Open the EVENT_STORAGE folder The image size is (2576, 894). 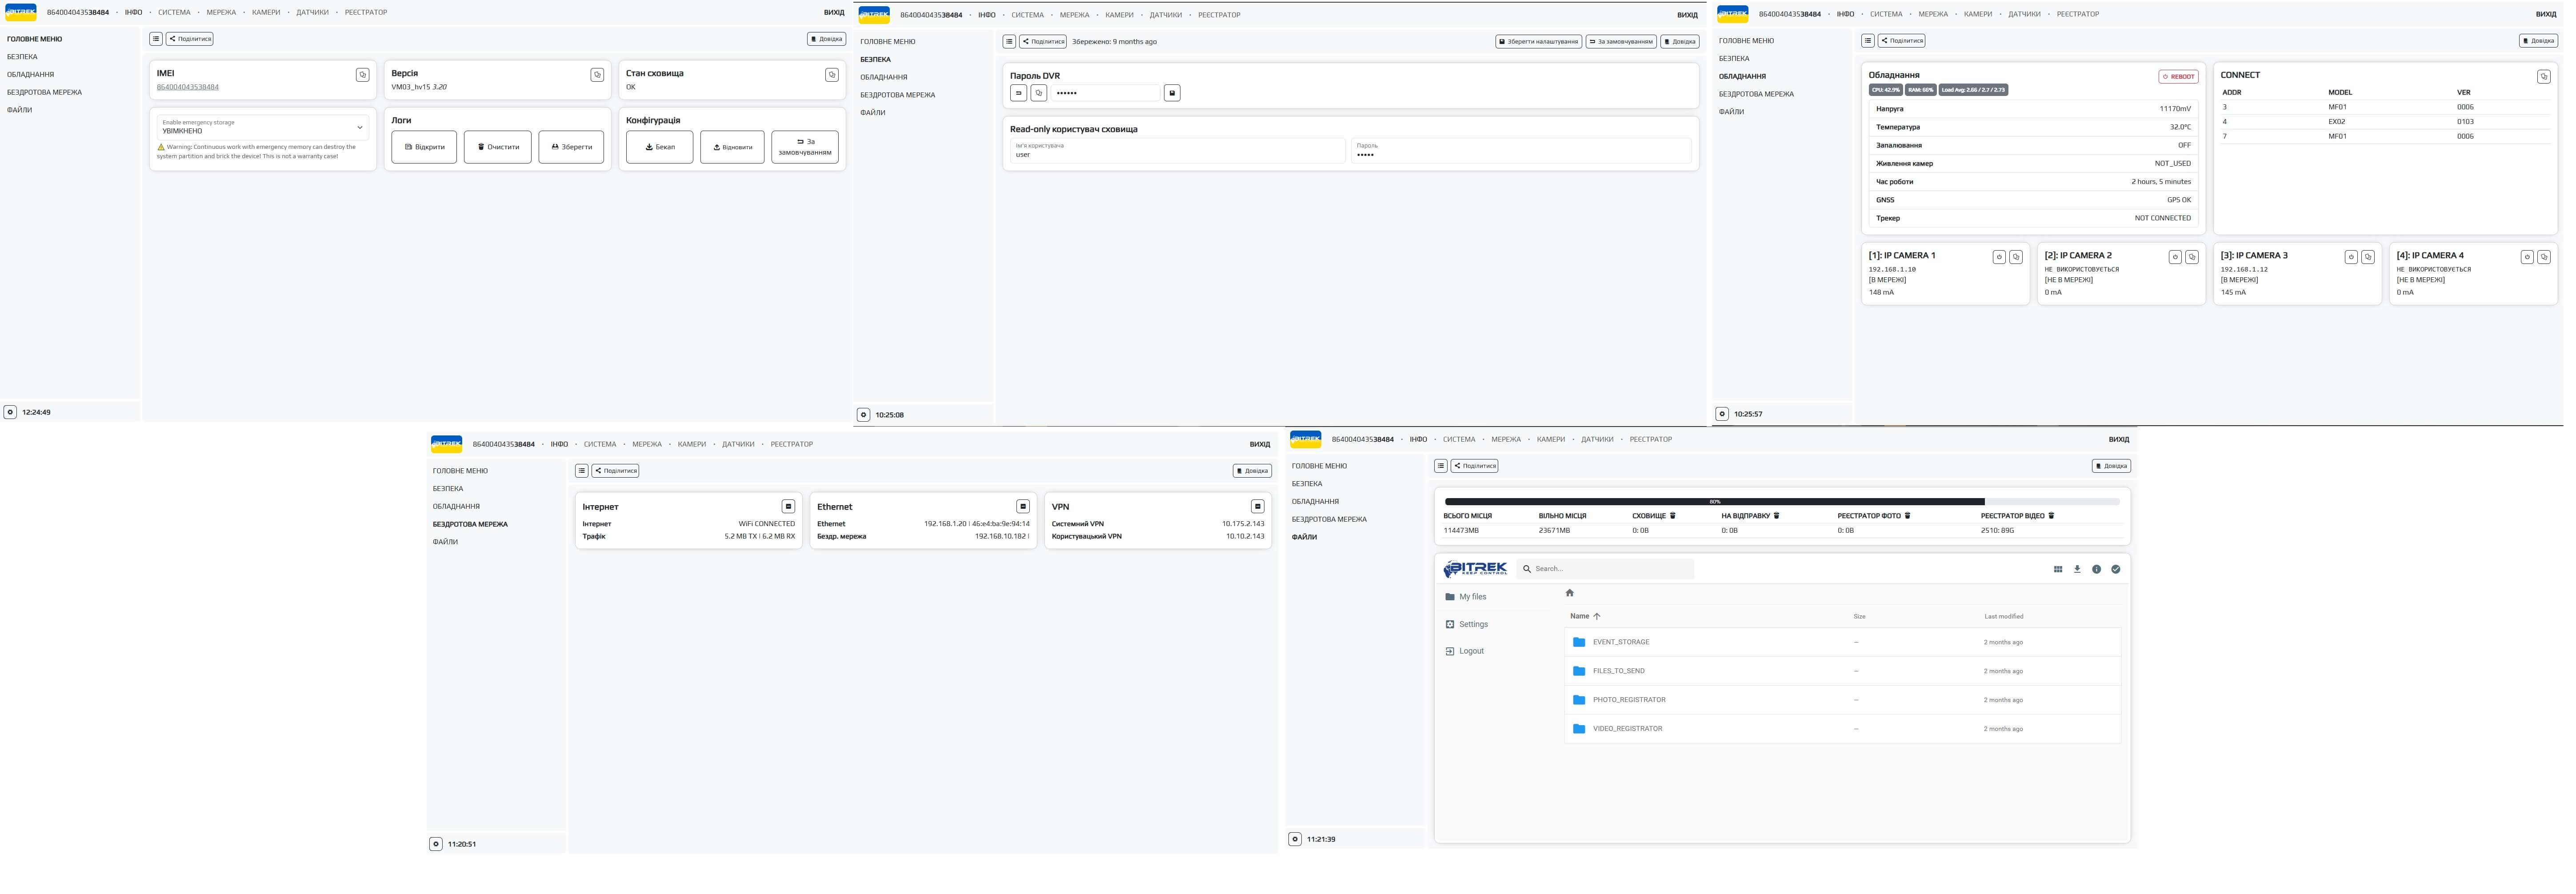pyautogui.click(x=1621, y=642)
